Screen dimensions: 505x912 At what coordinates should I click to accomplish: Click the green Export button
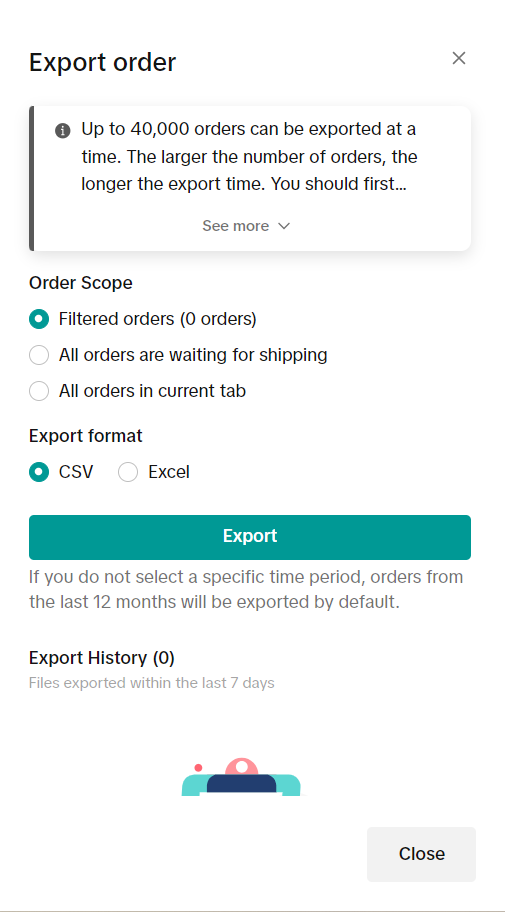tap(250, 537)
